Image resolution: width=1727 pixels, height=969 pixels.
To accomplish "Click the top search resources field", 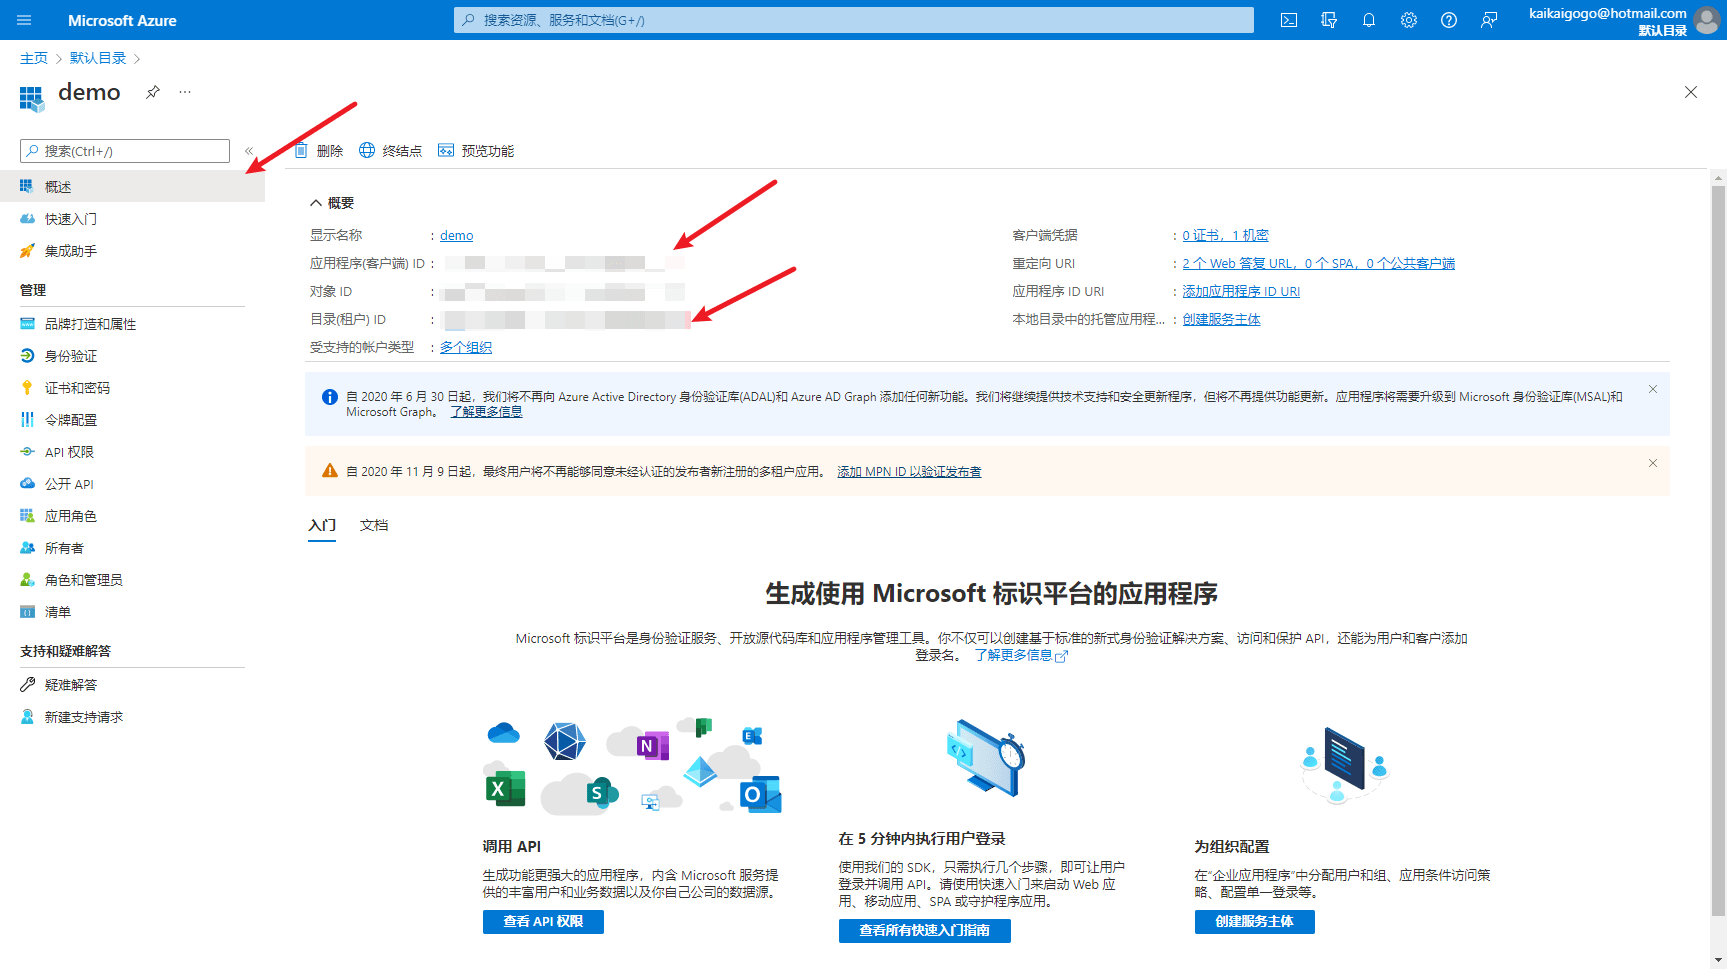I will pyautogui.click(x=854, y=20).
